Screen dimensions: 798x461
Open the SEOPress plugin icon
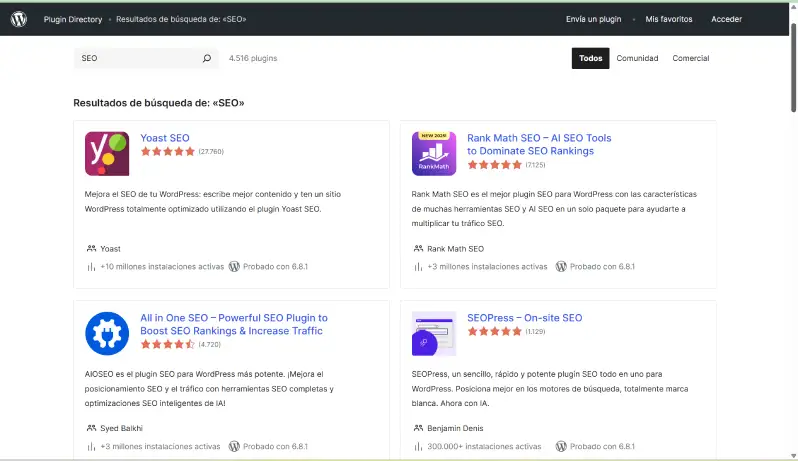(x=434, y=333)
